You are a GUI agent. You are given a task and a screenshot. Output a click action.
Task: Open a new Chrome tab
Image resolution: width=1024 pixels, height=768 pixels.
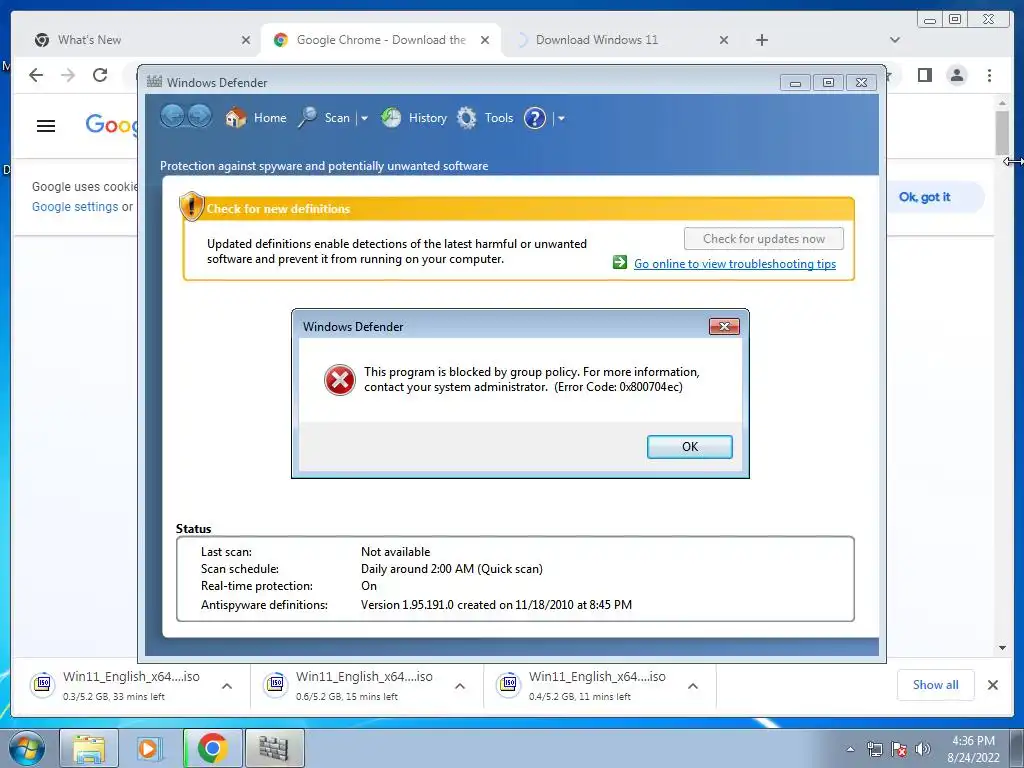(x=761, y=40)
